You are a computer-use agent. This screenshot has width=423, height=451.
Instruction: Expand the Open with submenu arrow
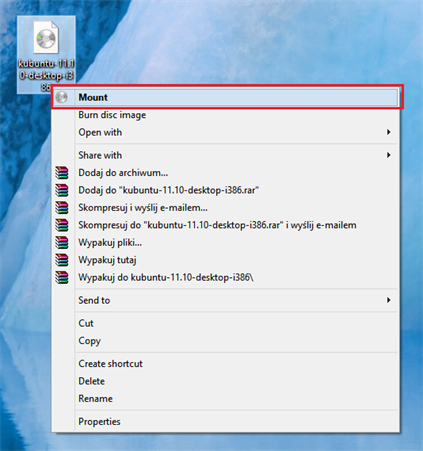(x=389, y=132)
